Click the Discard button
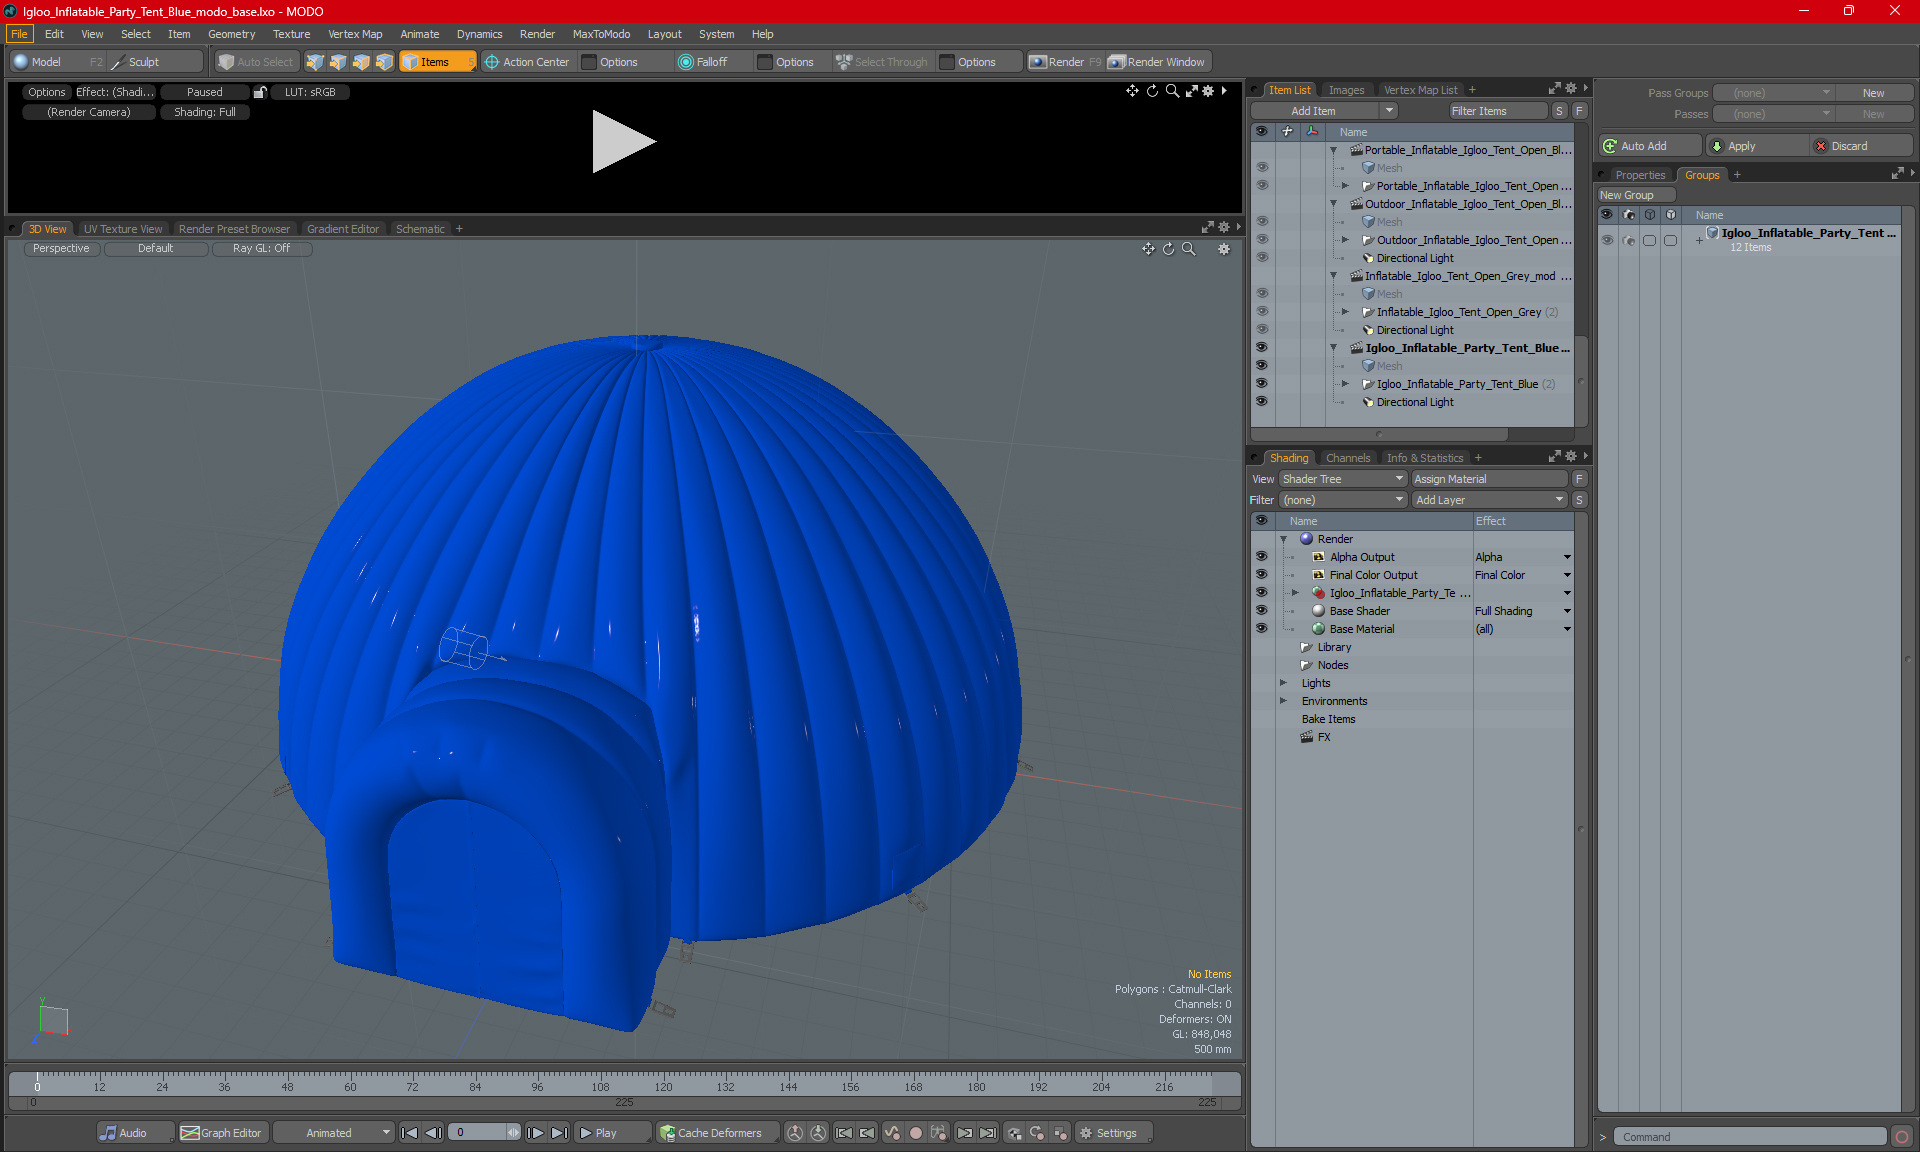The height and width of the screenshot is (1152, 1920). 1862,146
